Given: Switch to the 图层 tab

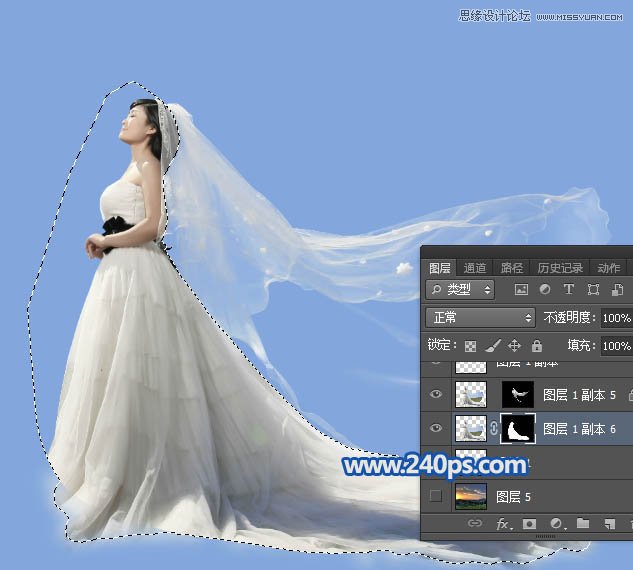Looking at the screenshot, I should click(x=439, y=268).
